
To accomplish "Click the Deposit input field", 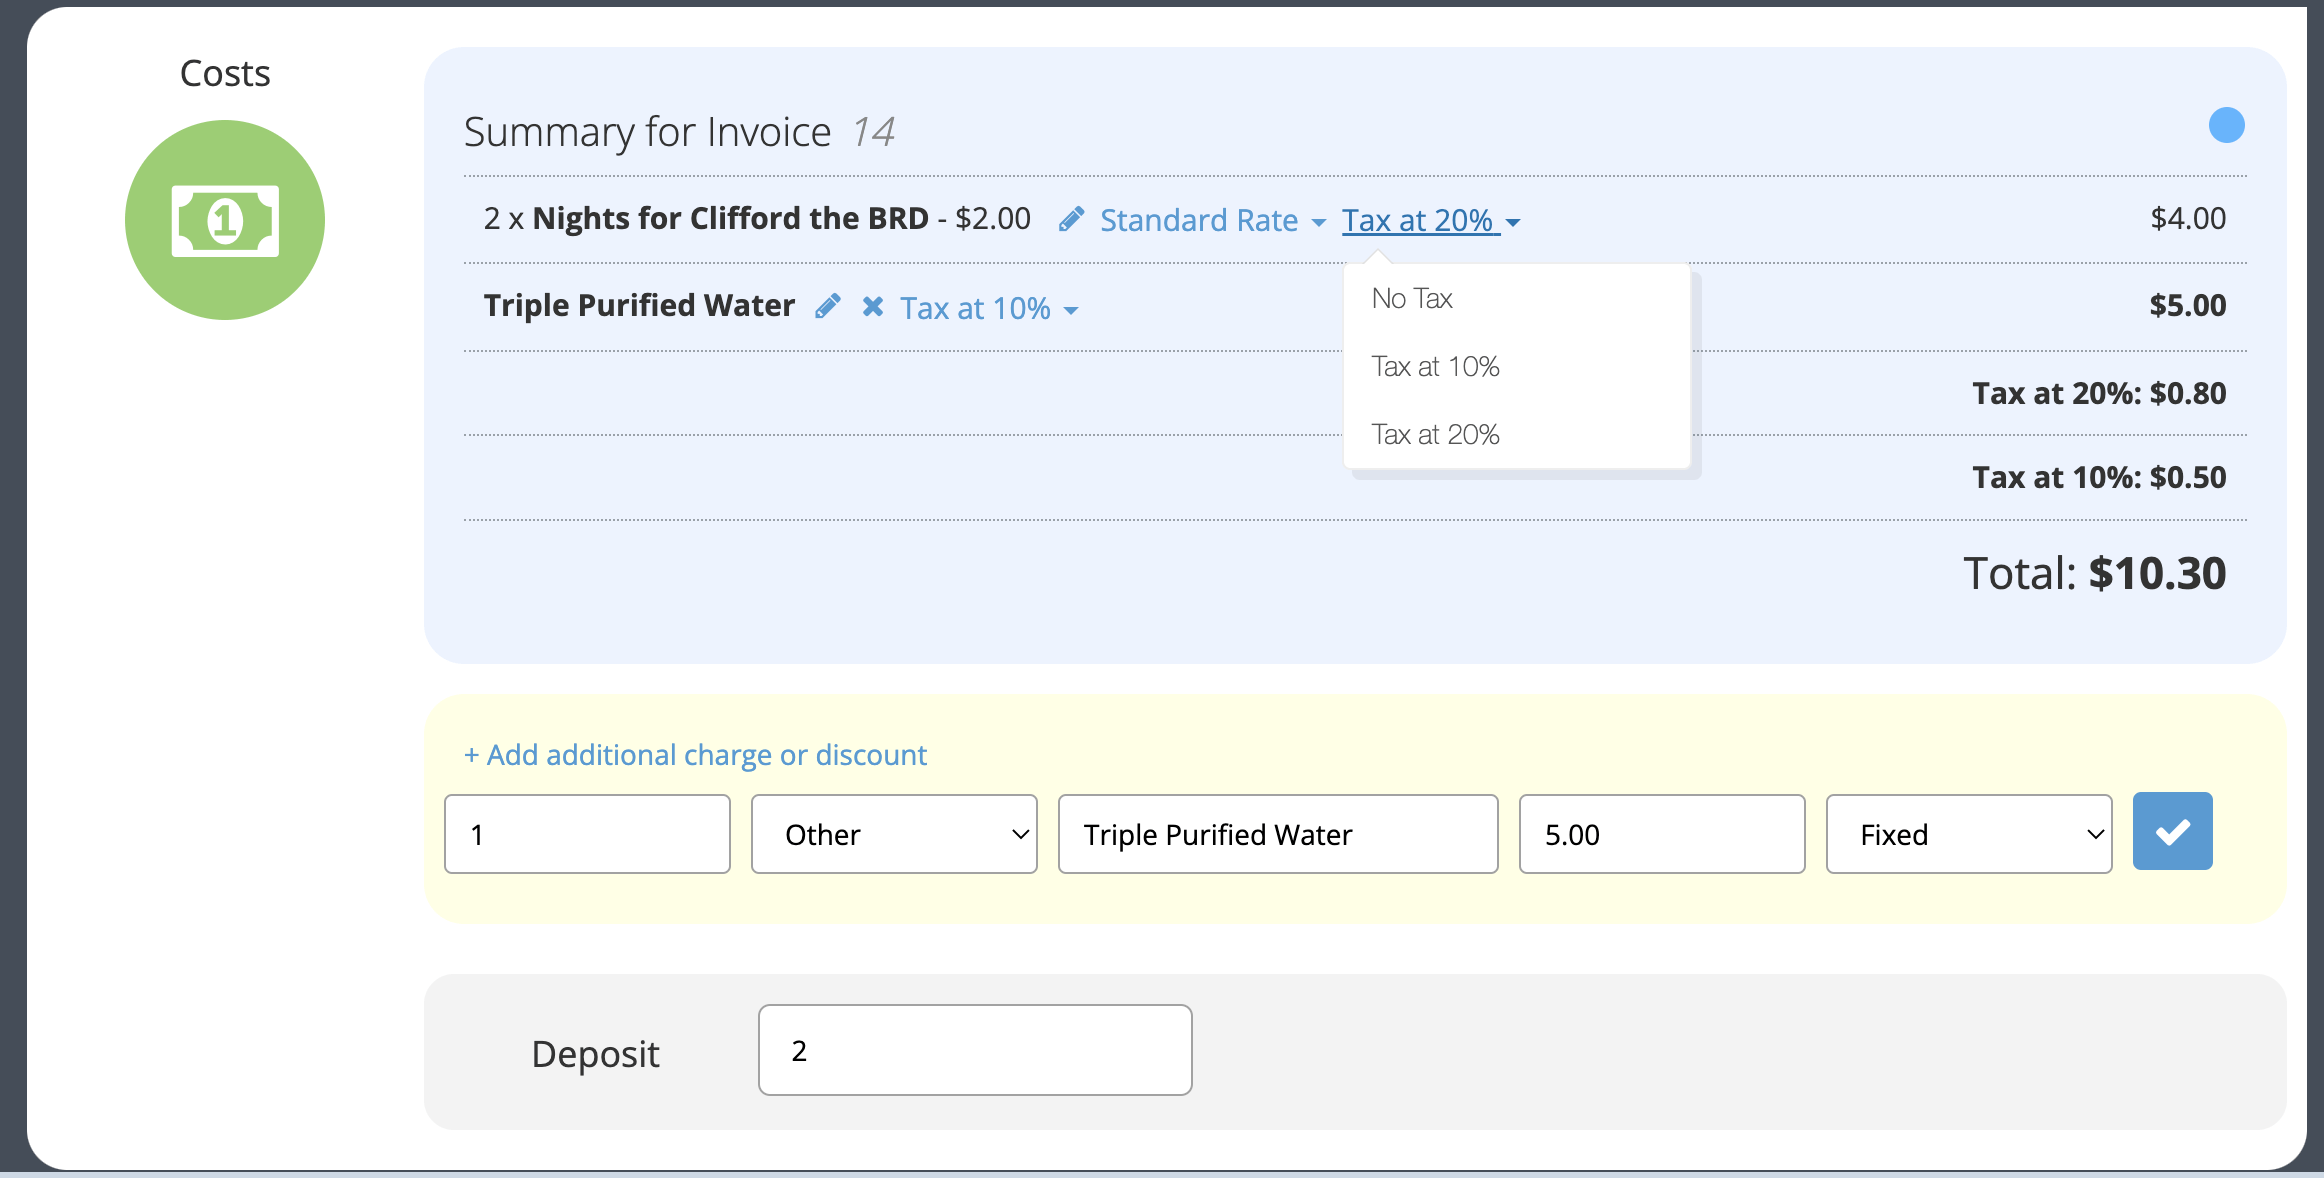I will point(974,1050).
